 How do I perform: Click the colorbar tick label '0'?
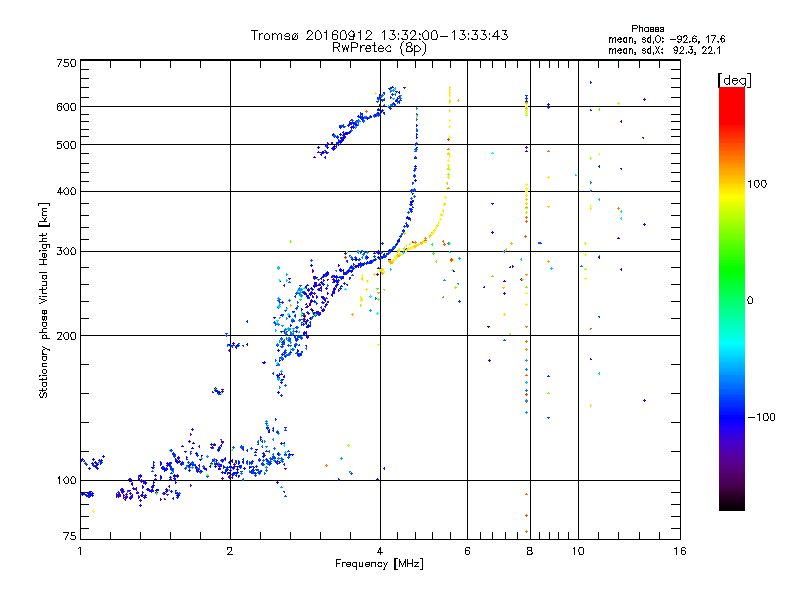click(750, 301)
